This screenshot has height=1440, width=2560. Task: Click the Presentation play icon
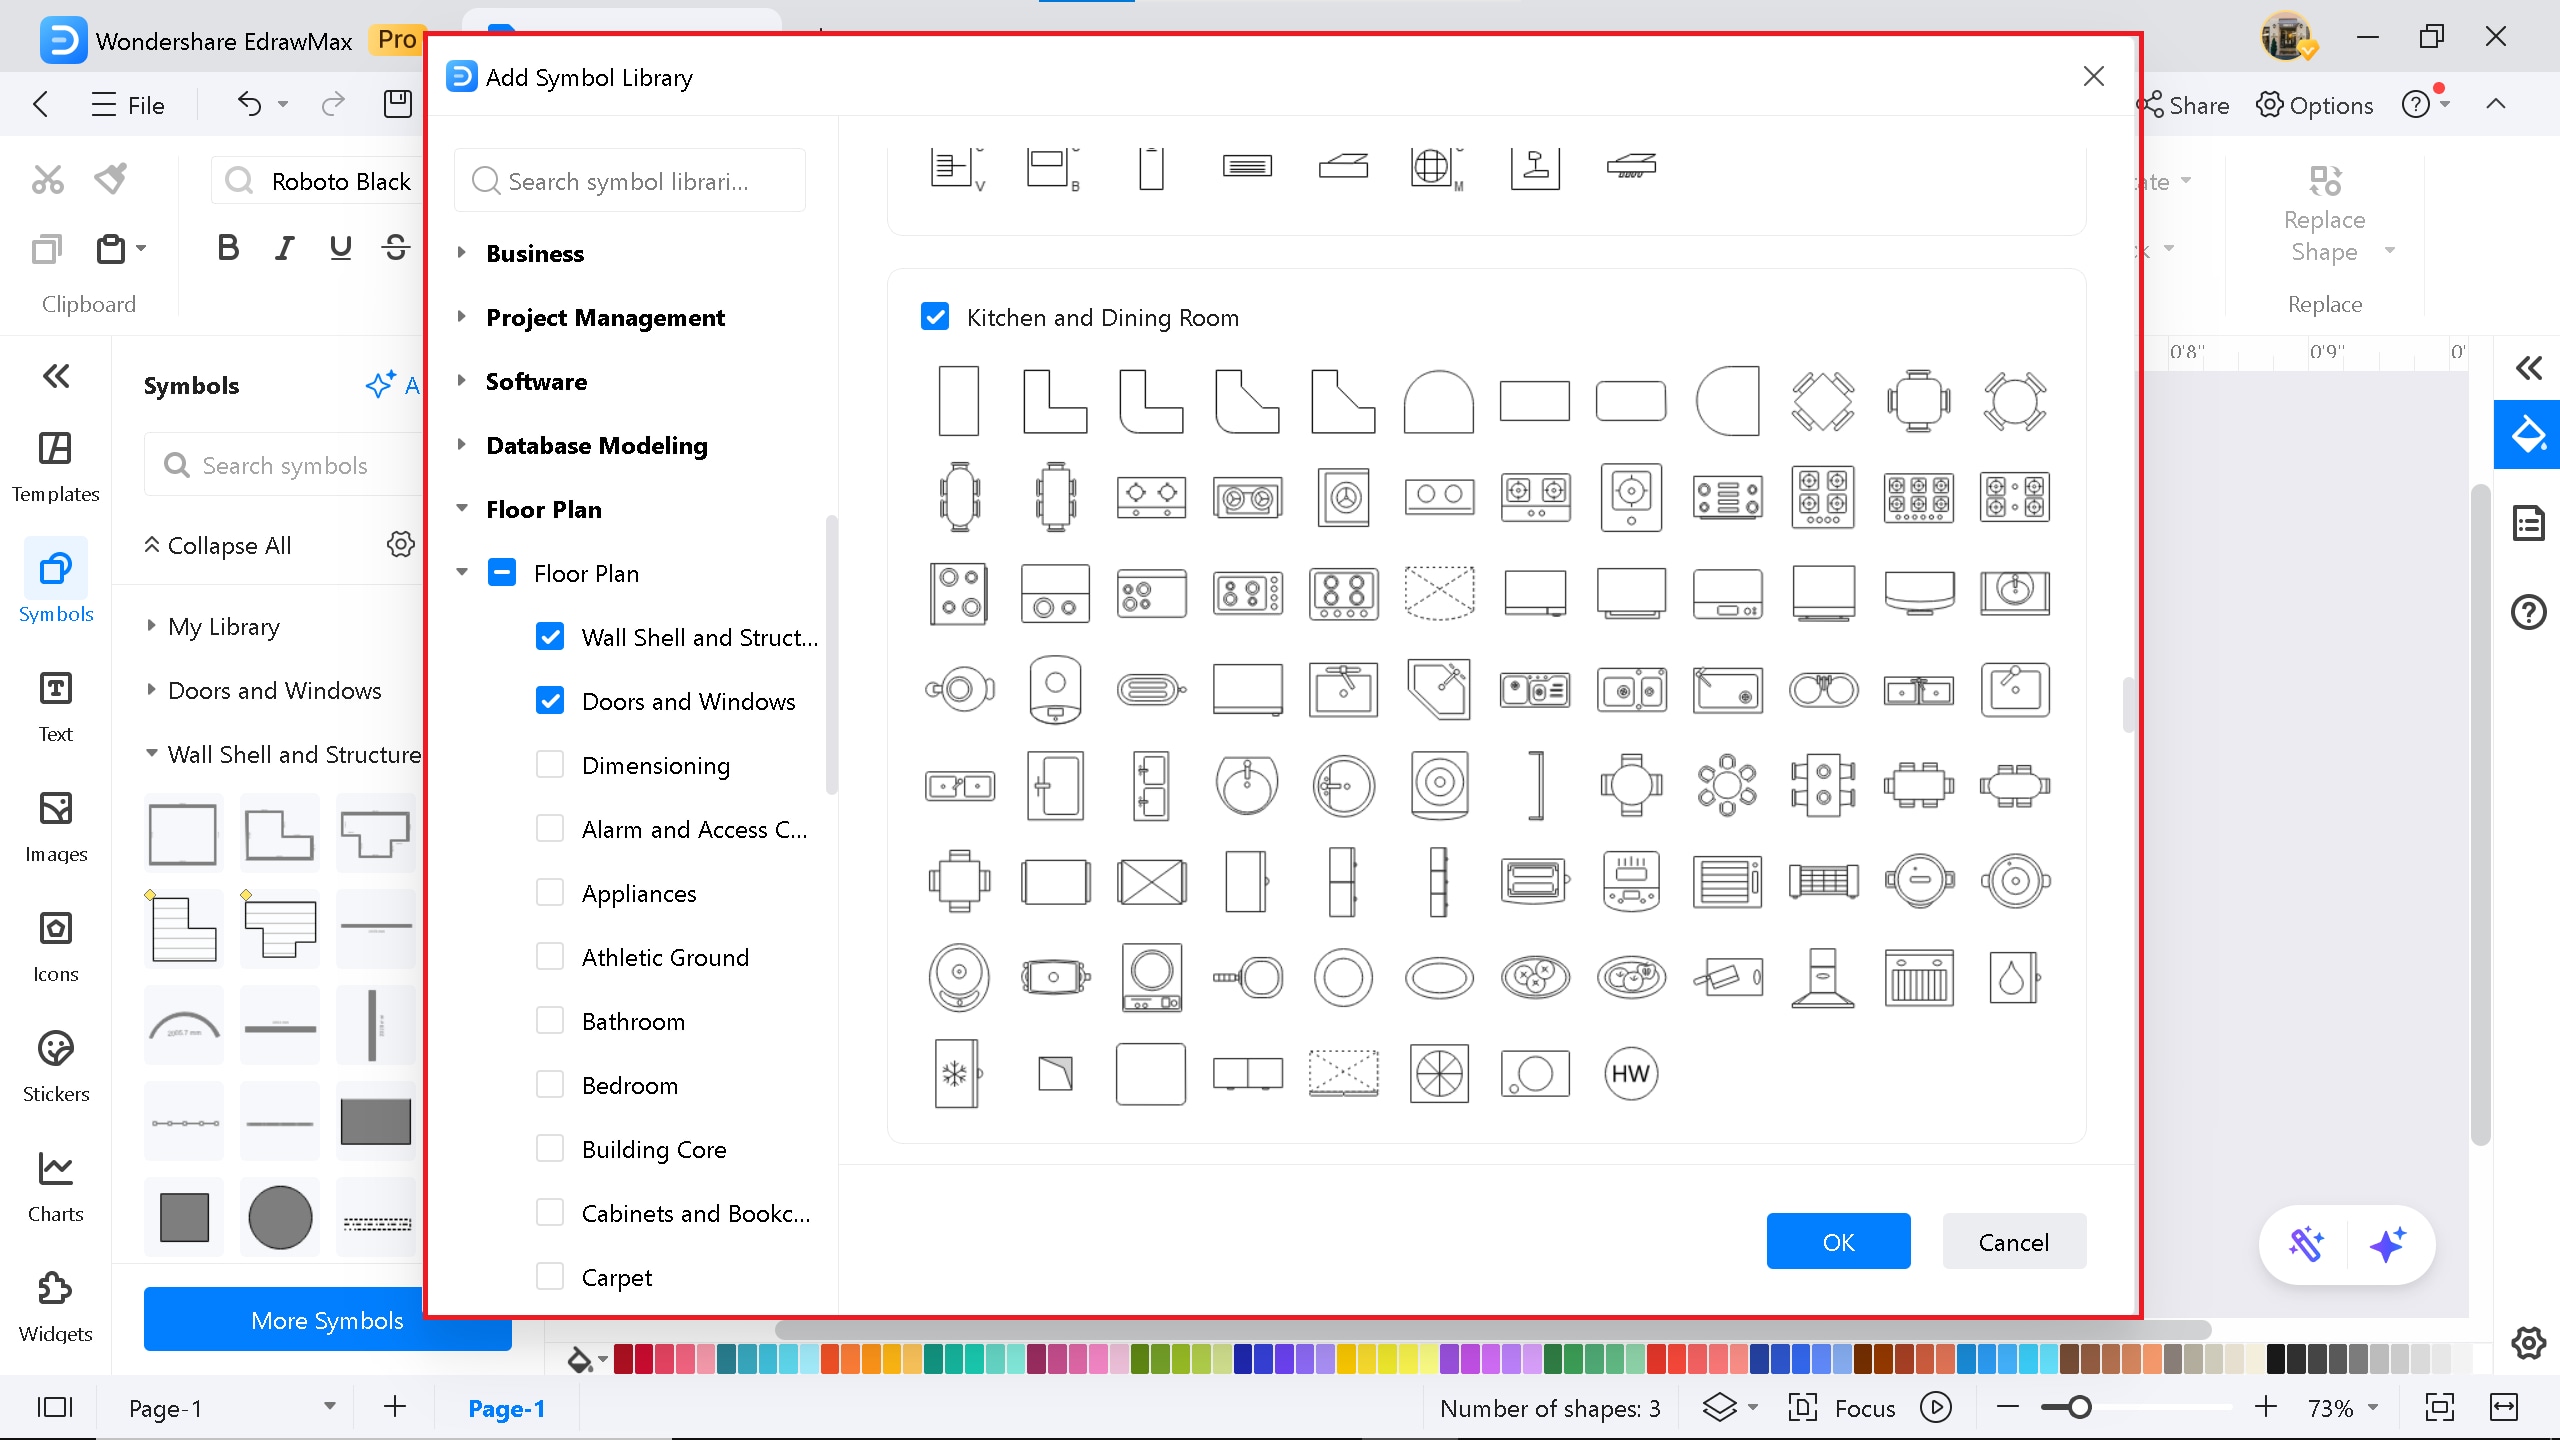pos(1936,1408)
